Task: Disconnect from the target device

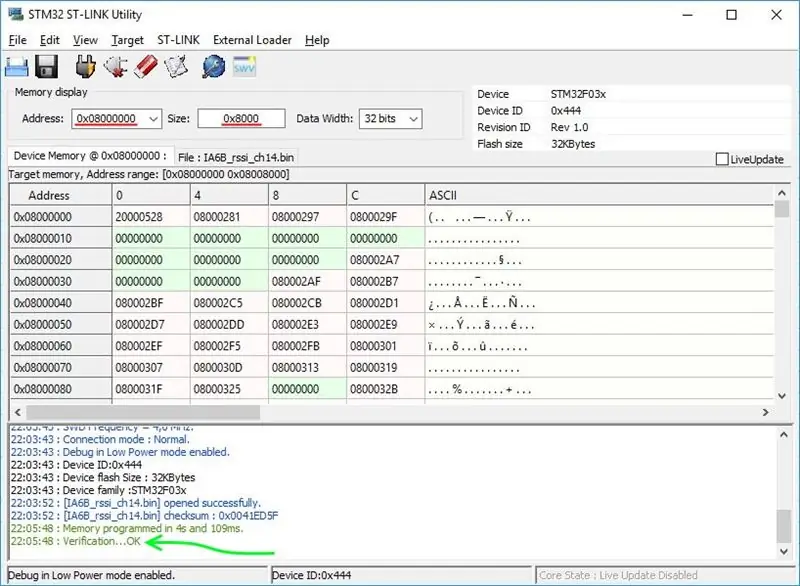Action: tap(116, 67)
